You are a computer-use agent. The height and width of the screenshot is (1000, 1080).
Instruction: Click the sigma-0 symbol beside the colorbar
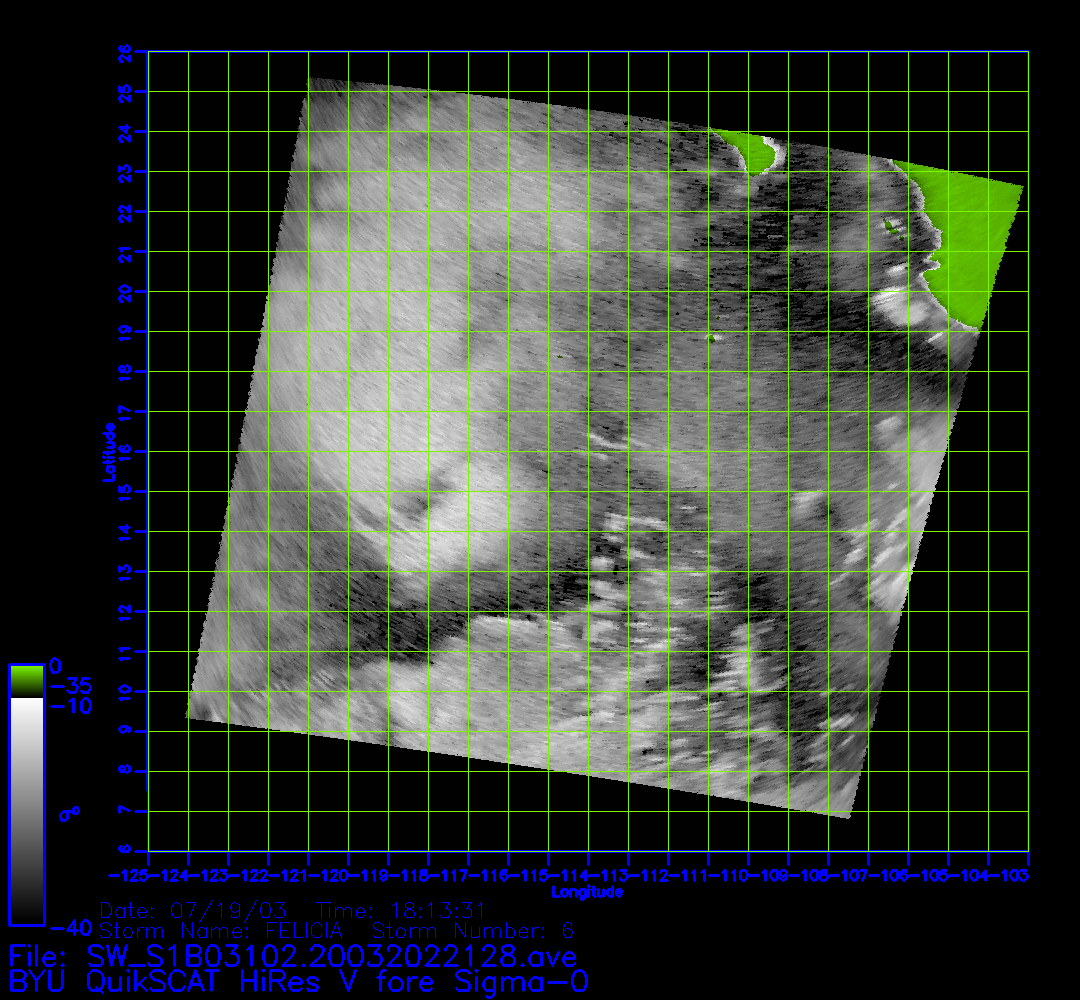click(x=69, y=814)
